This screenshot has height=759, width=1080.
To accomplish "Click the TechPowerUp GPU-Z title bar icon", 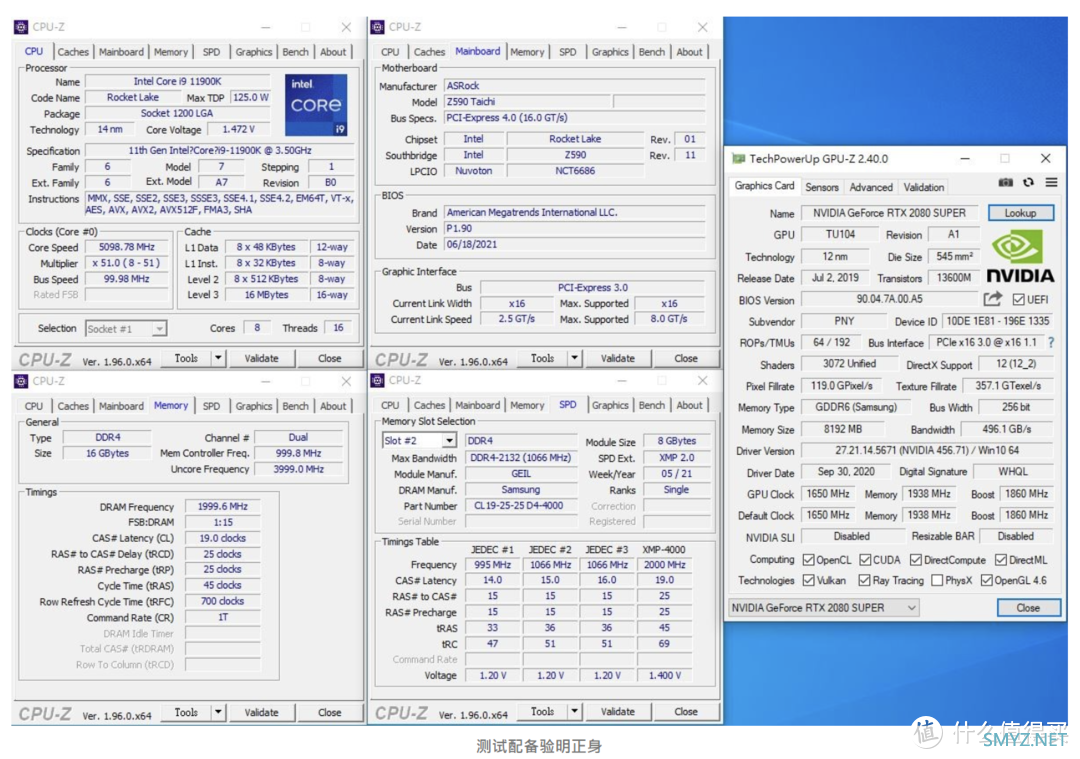I will (738, 158).
